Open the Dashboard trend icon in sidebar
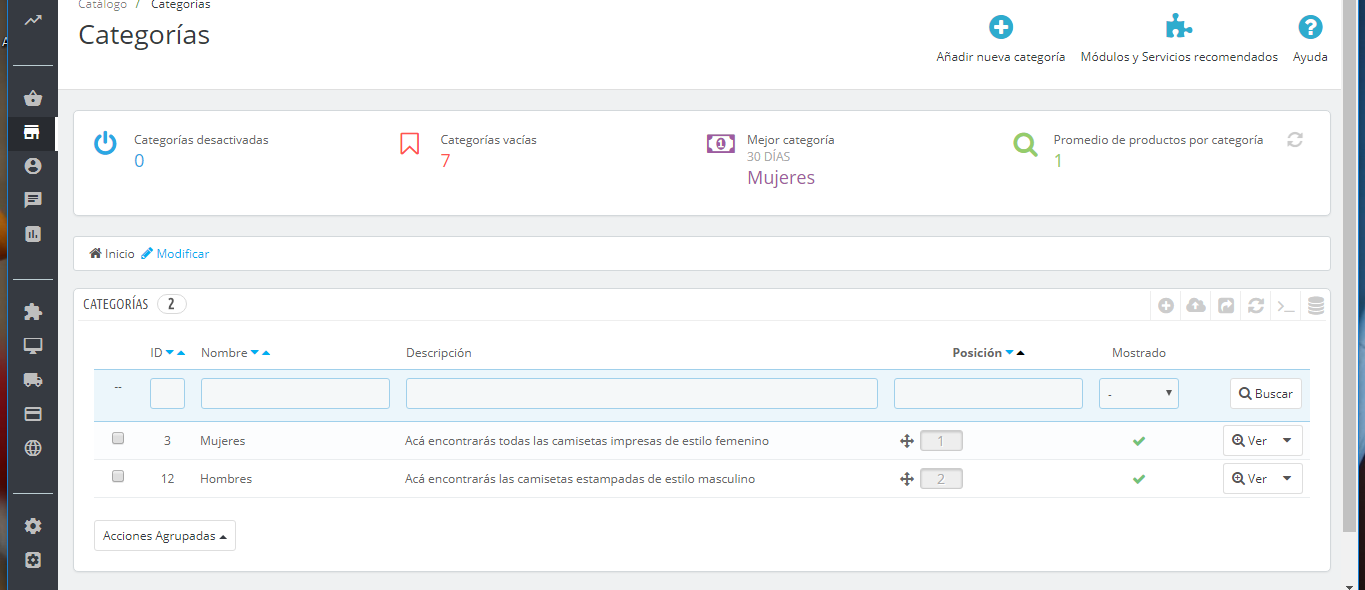The width and height of the screenshot is (1365, 590). coord(33,20)
